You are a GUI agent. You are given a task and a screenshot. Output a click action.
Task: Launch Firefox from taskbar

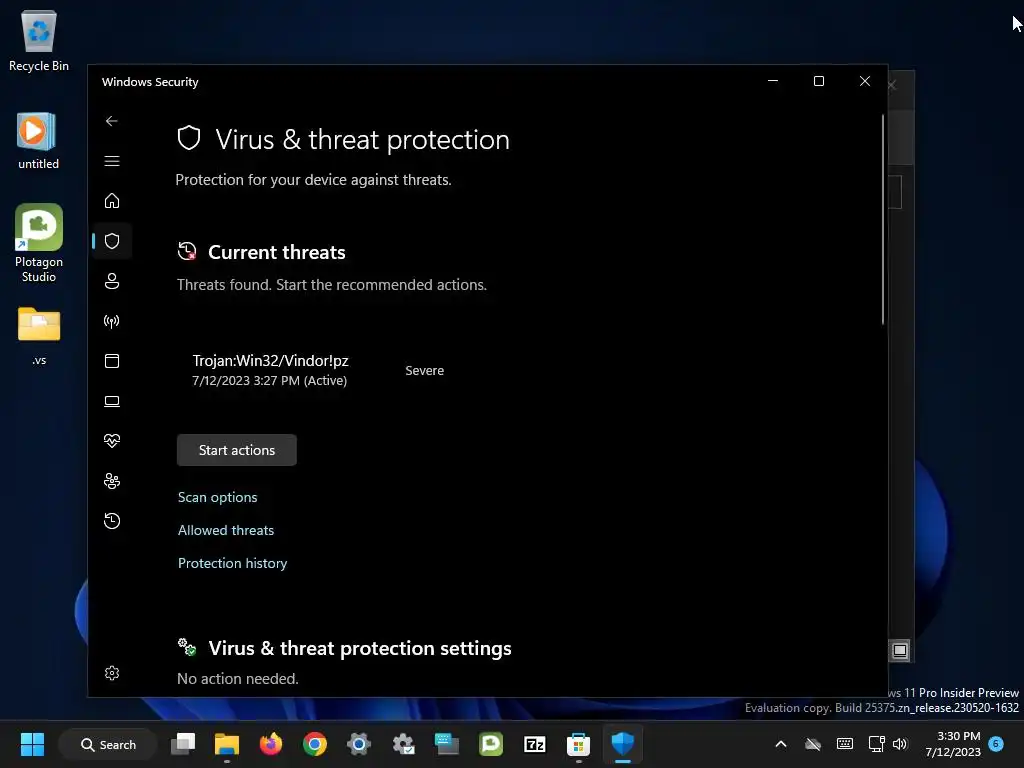pos(270,744)
